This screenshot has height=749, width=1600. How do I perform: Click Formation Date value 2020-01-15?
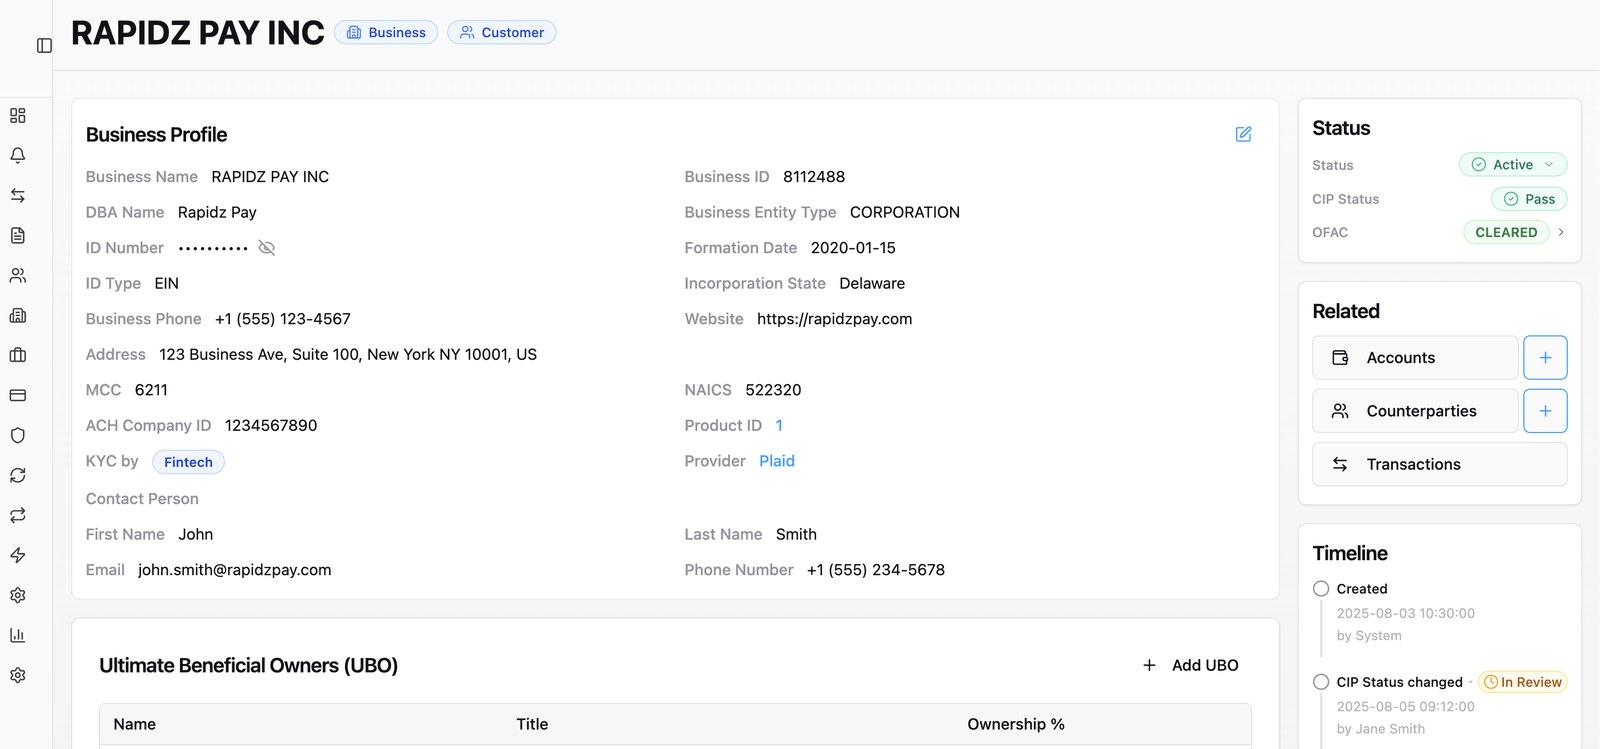pyautogui.click(x=853, y=248)
